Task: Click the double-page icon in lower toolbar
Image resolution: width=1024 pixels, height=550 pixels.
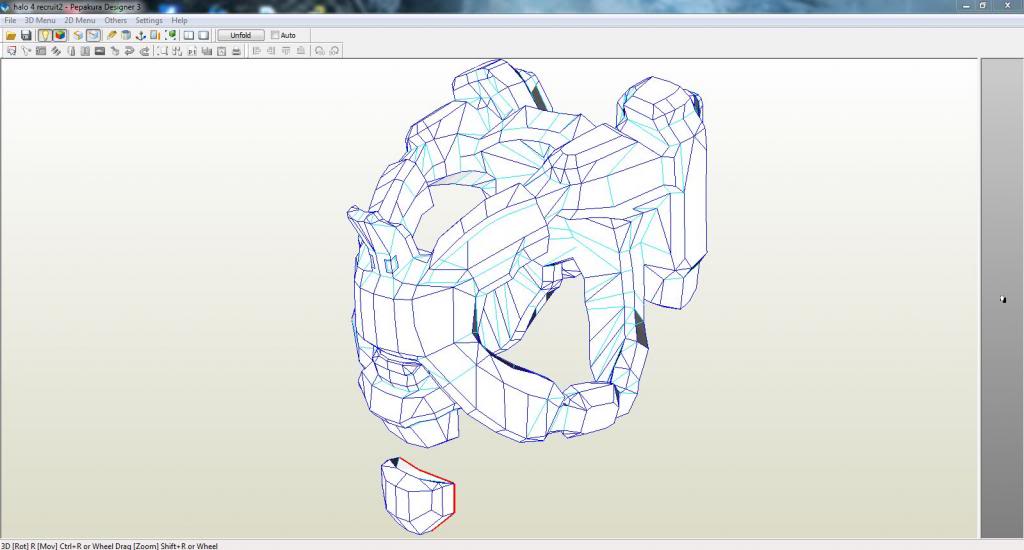Action: pos(85,51)
